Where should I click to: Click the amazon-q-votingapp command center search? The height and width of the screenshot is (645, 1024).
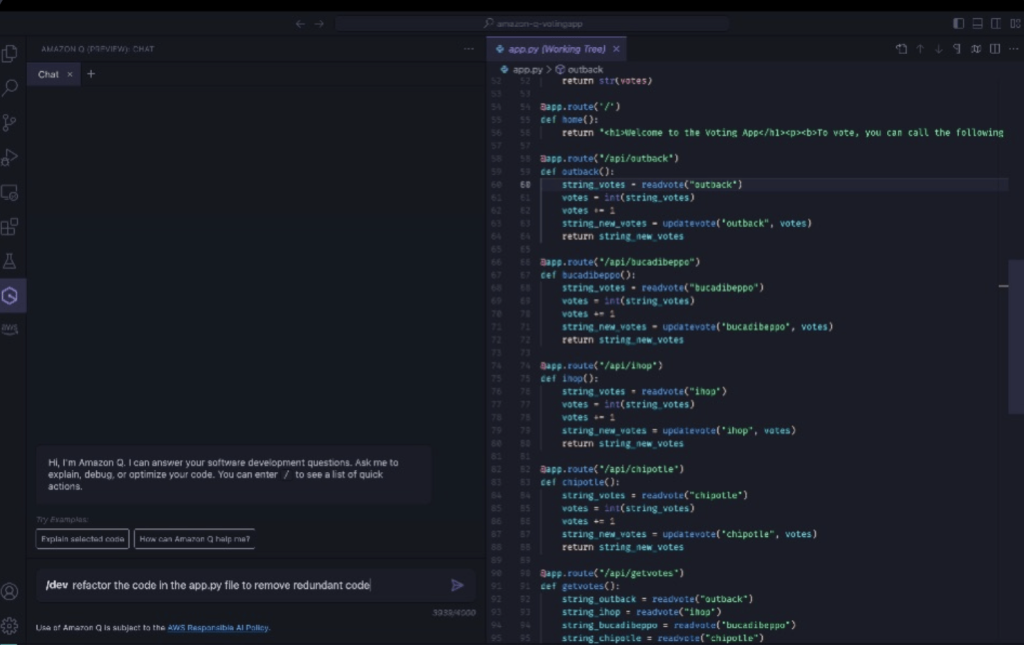(x=532, y=24)
